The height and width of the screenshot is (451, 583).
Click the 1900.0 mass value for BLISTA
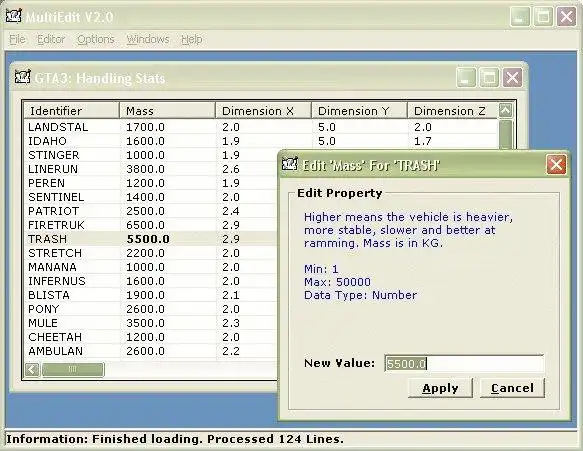point(145,295)
